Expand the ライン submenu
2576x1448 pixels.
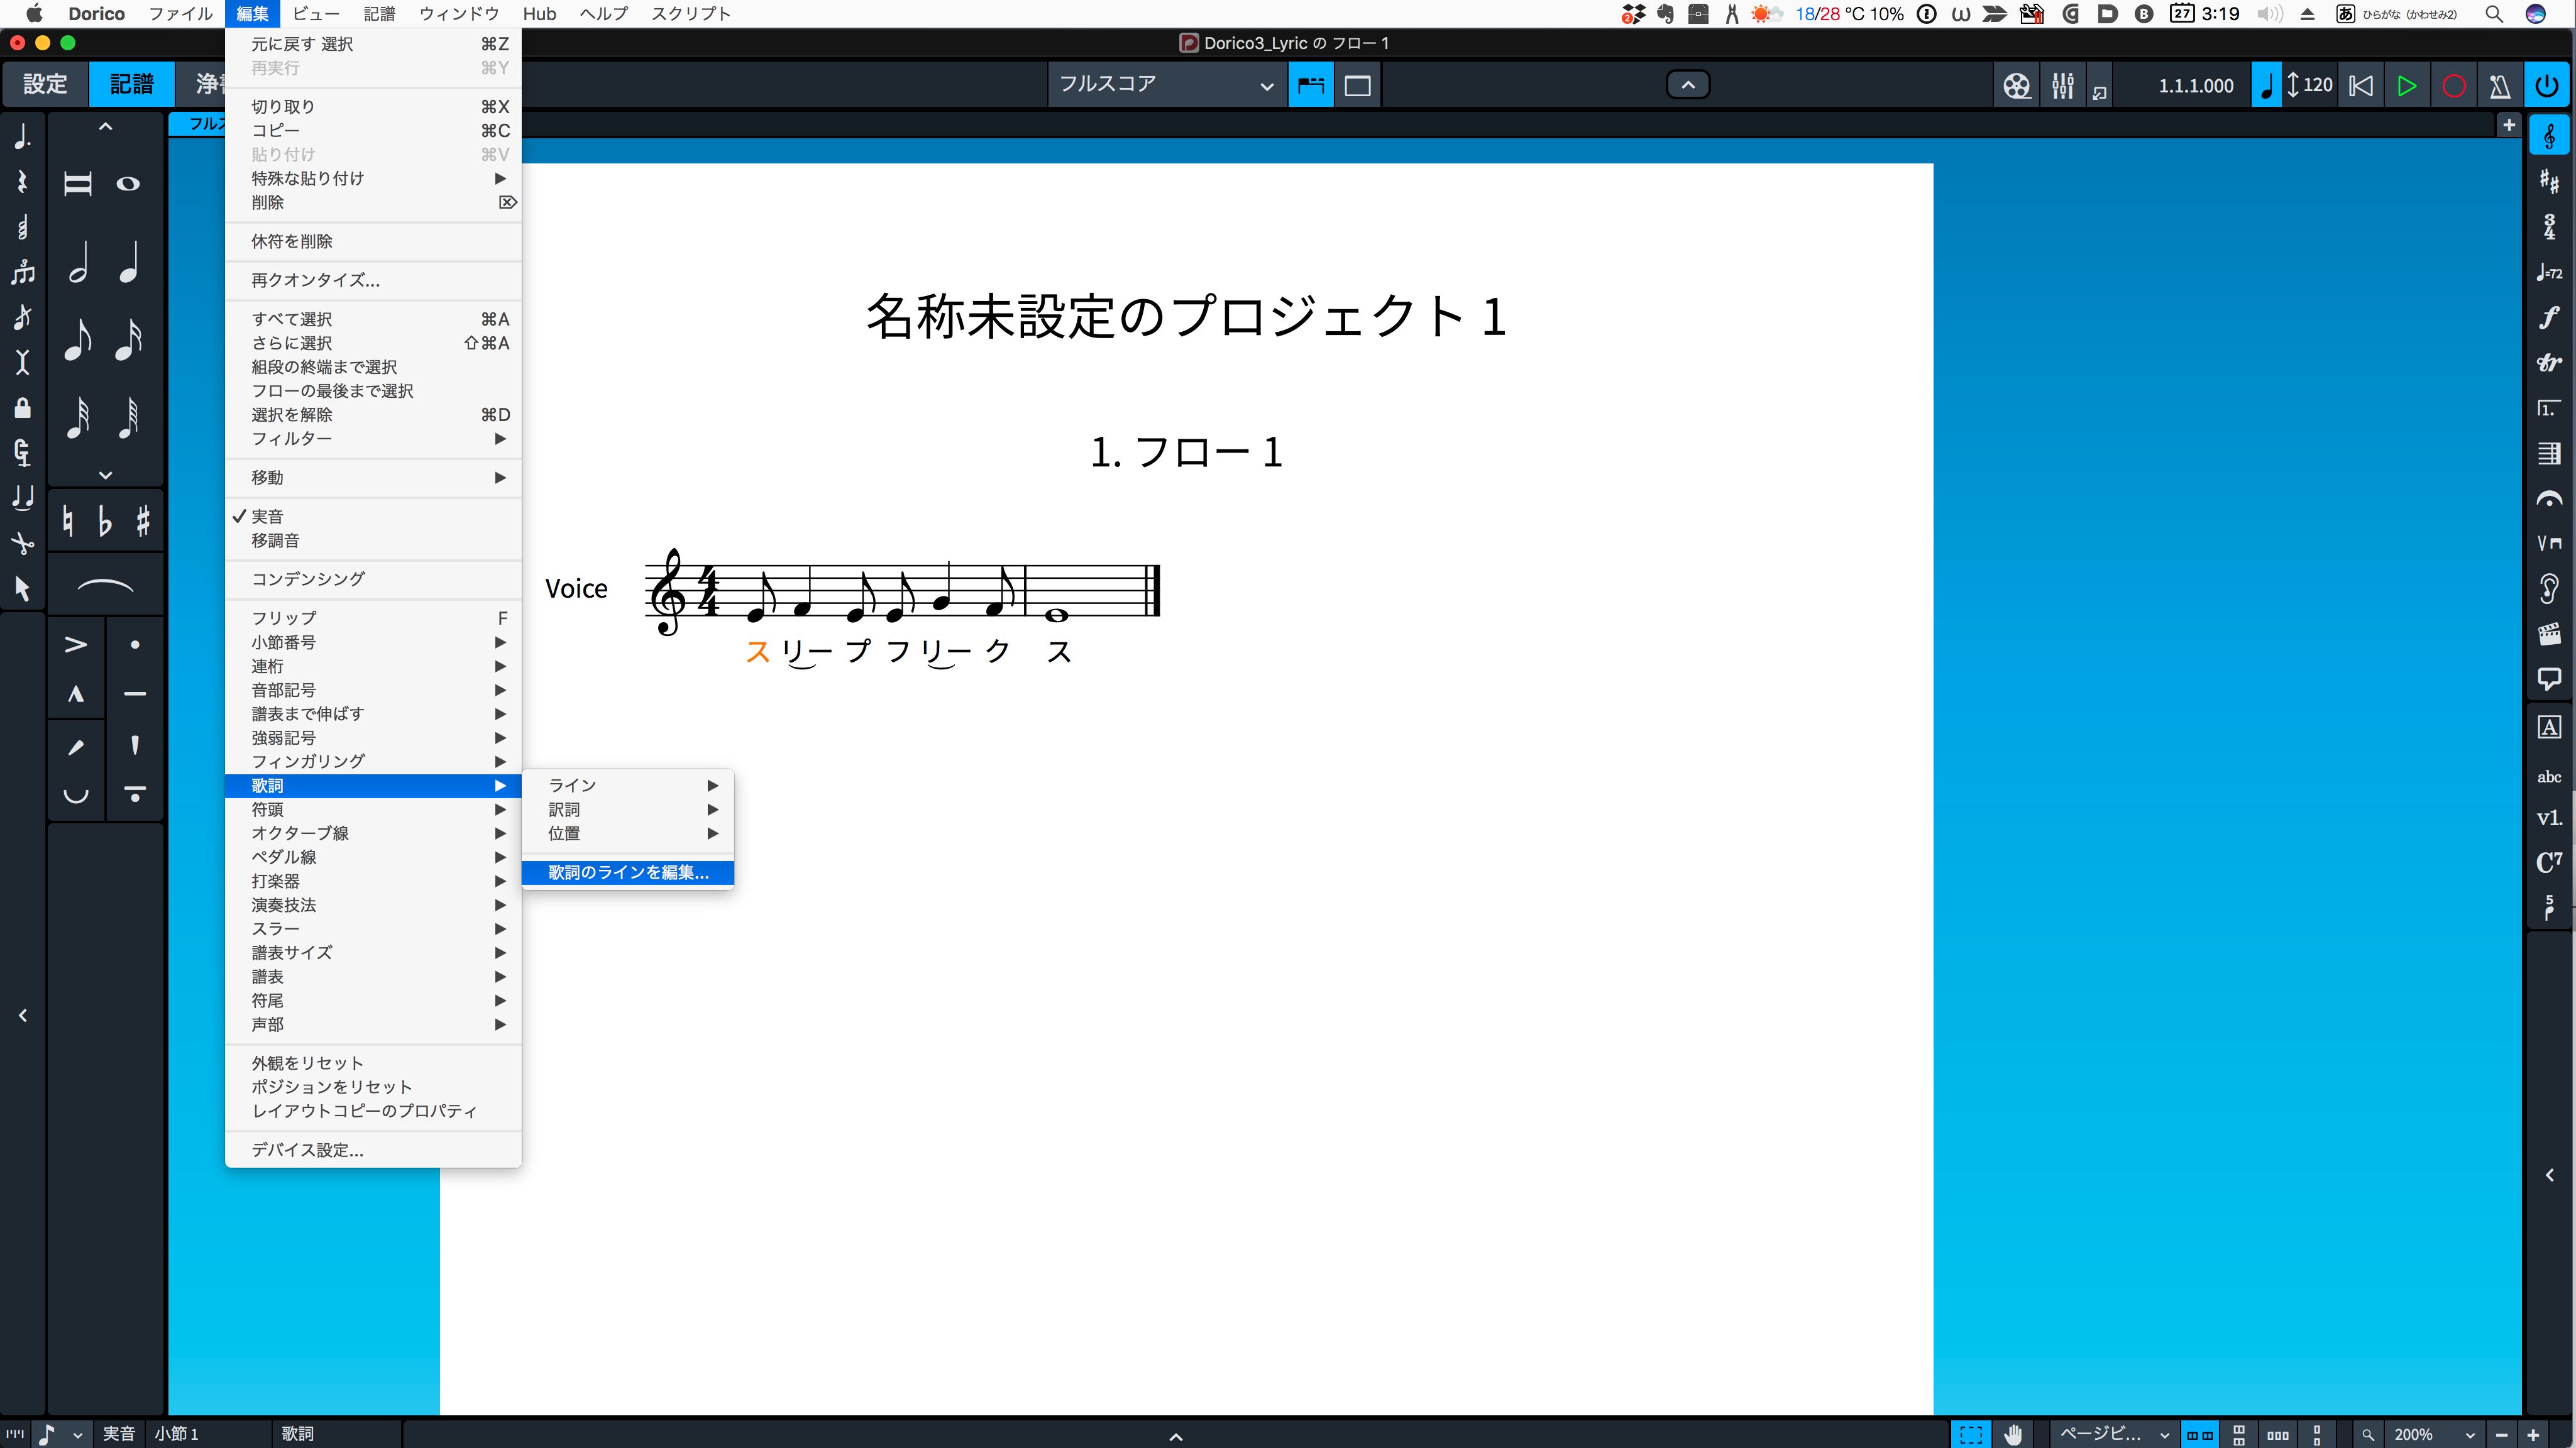click(628, 785)
